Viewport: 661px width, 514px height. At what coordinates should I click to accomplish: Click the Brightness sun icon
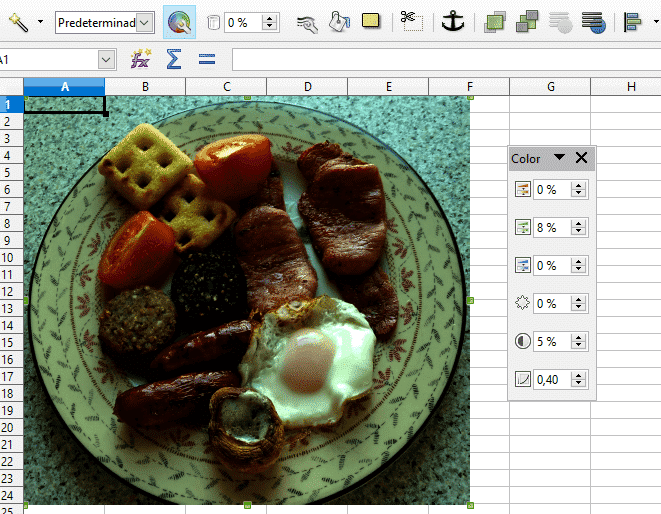(523, 303)
